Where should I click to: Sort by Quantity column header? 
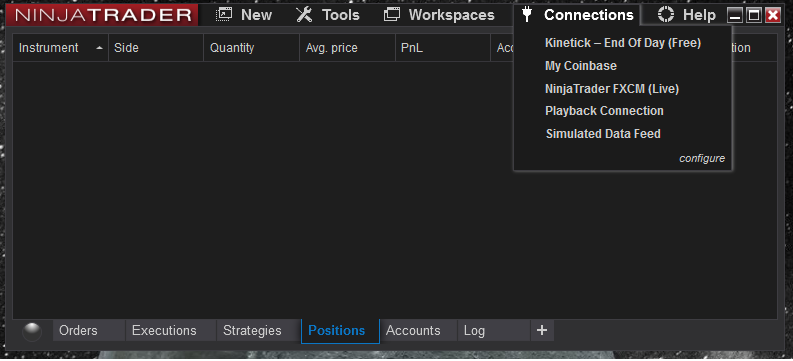click(x=251, y=48)
